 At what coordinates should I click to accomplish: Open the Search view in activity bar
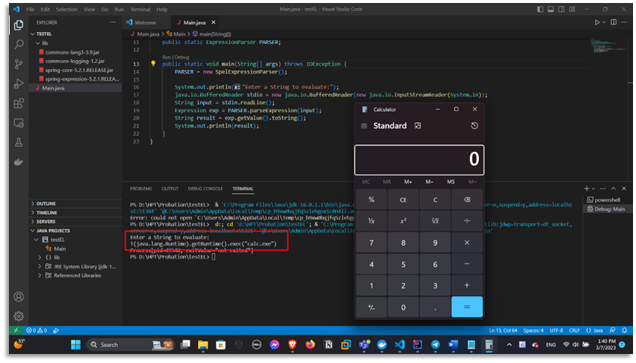click(19, 44)
